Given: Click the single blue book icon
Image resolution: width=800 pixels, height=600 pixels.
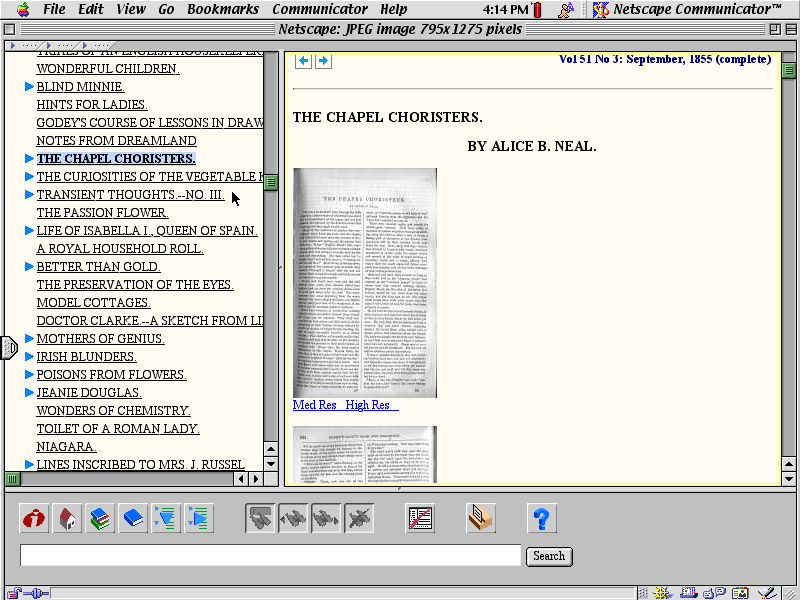Looking at the screenshot, I should (x=133, y=518).
